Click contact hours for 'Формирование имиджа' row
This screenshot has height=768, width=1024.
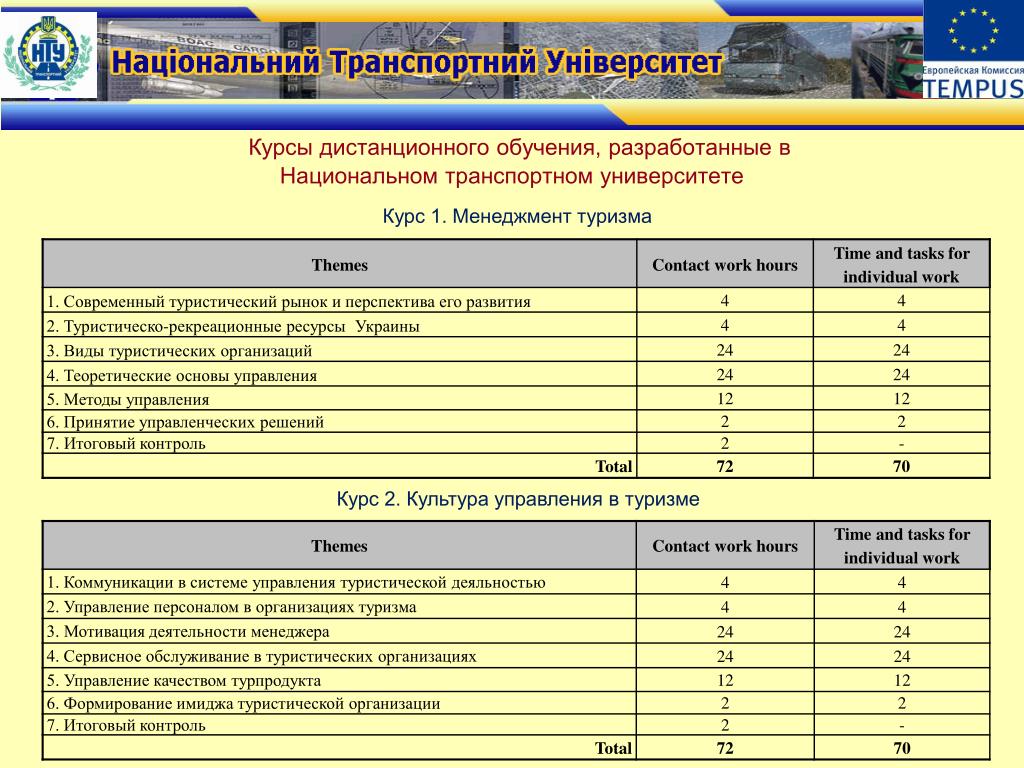click(725, 703)
